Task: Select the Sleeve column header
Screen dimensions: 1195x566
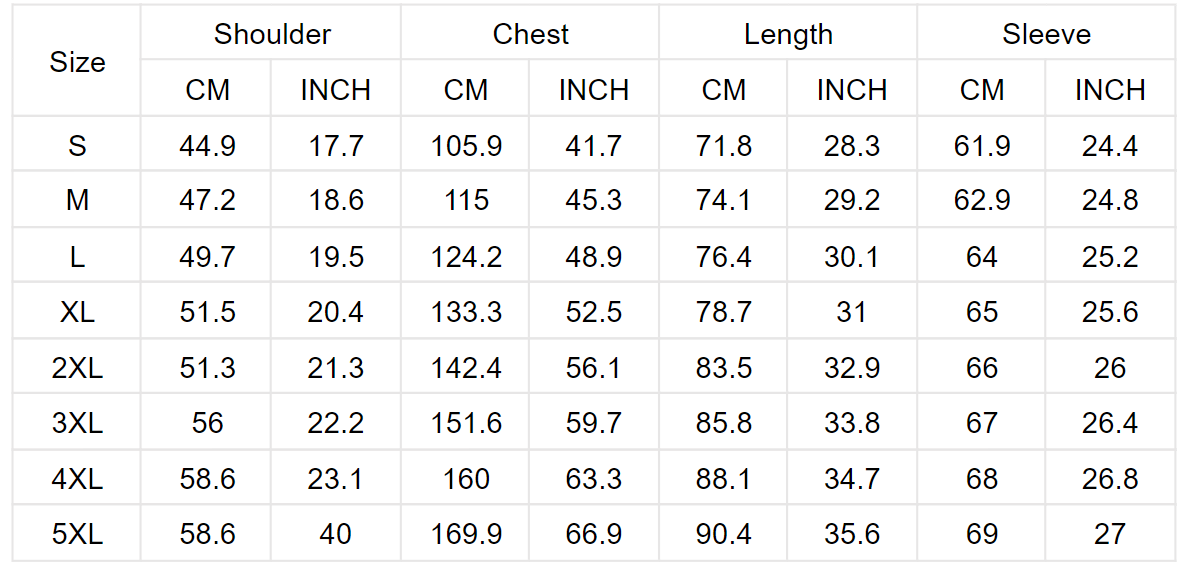Action: tap(1046, 34)
